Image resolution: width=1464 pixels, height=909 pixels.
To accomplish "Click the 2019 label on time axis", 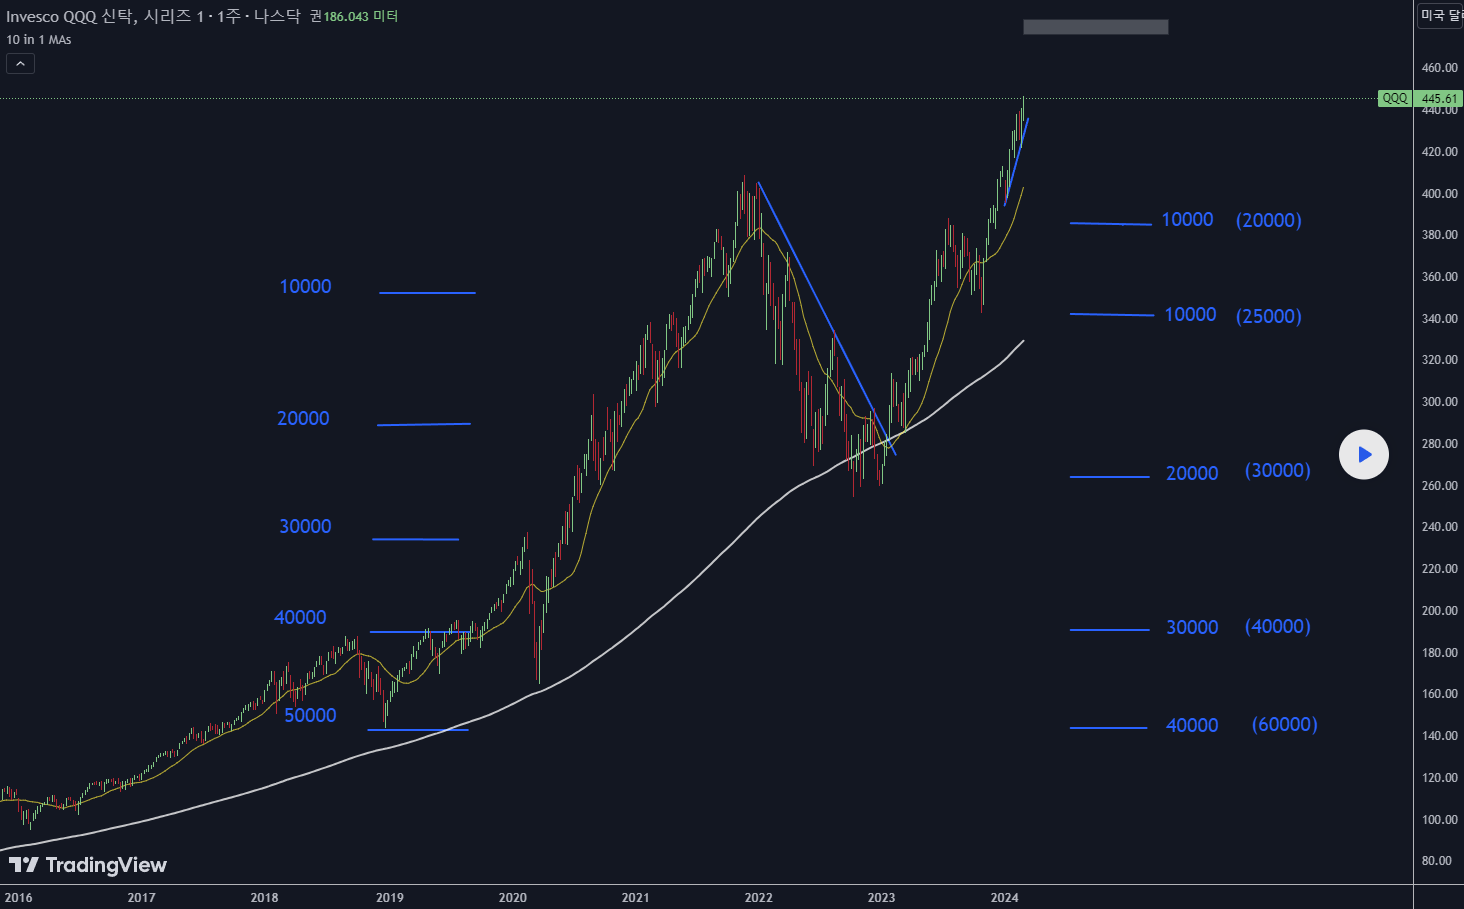I will (389, 897).
